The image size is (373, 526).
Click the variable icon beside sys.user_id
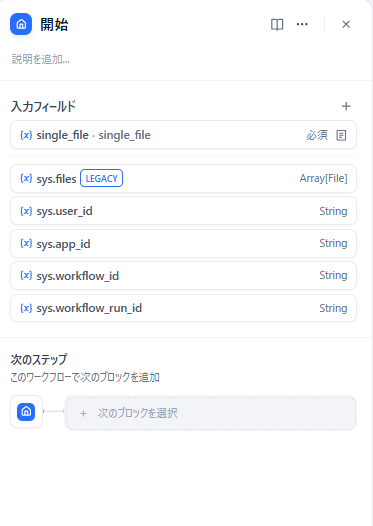point(26,211)
